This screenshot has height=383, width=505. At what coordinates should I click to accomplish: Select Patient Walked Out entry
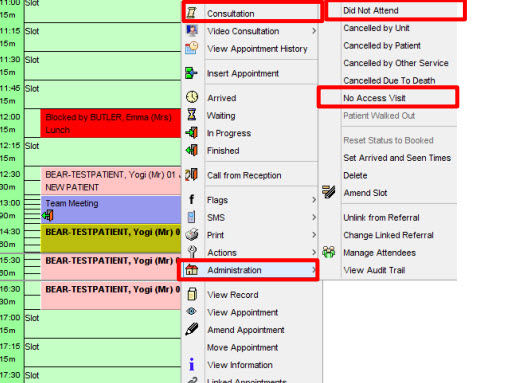pos(379,116)
